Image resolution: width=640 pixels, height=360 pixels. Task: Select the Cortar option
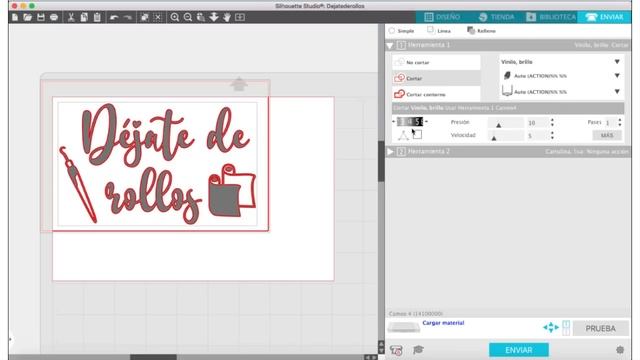[x=436, y=78]
